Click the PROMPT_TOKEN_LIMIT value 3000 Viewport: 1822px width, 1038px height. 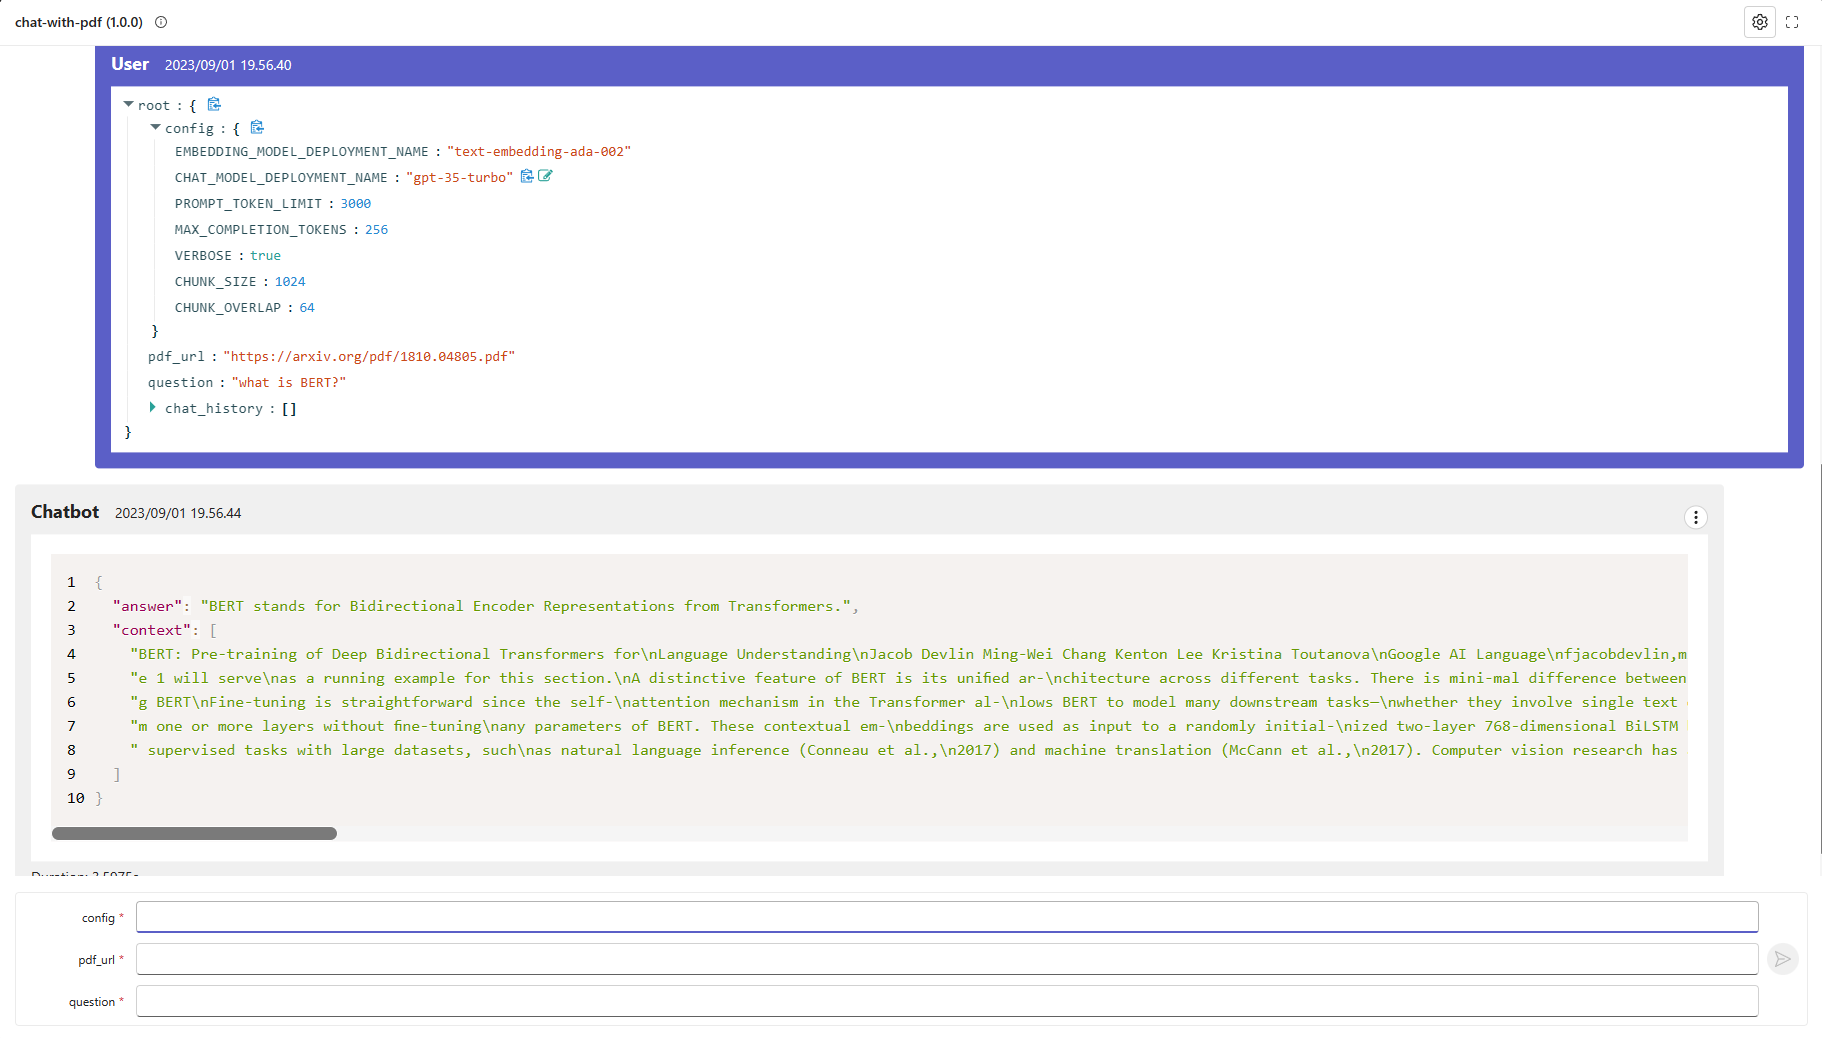pos(356,203)
